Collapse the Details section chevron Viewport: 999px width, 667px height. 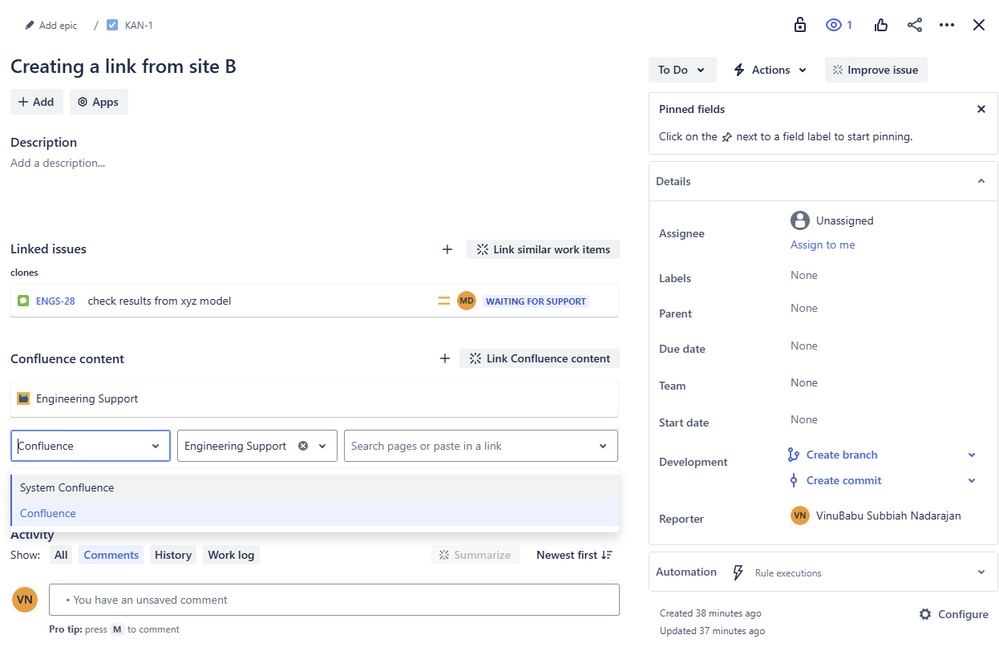point(981,182)
